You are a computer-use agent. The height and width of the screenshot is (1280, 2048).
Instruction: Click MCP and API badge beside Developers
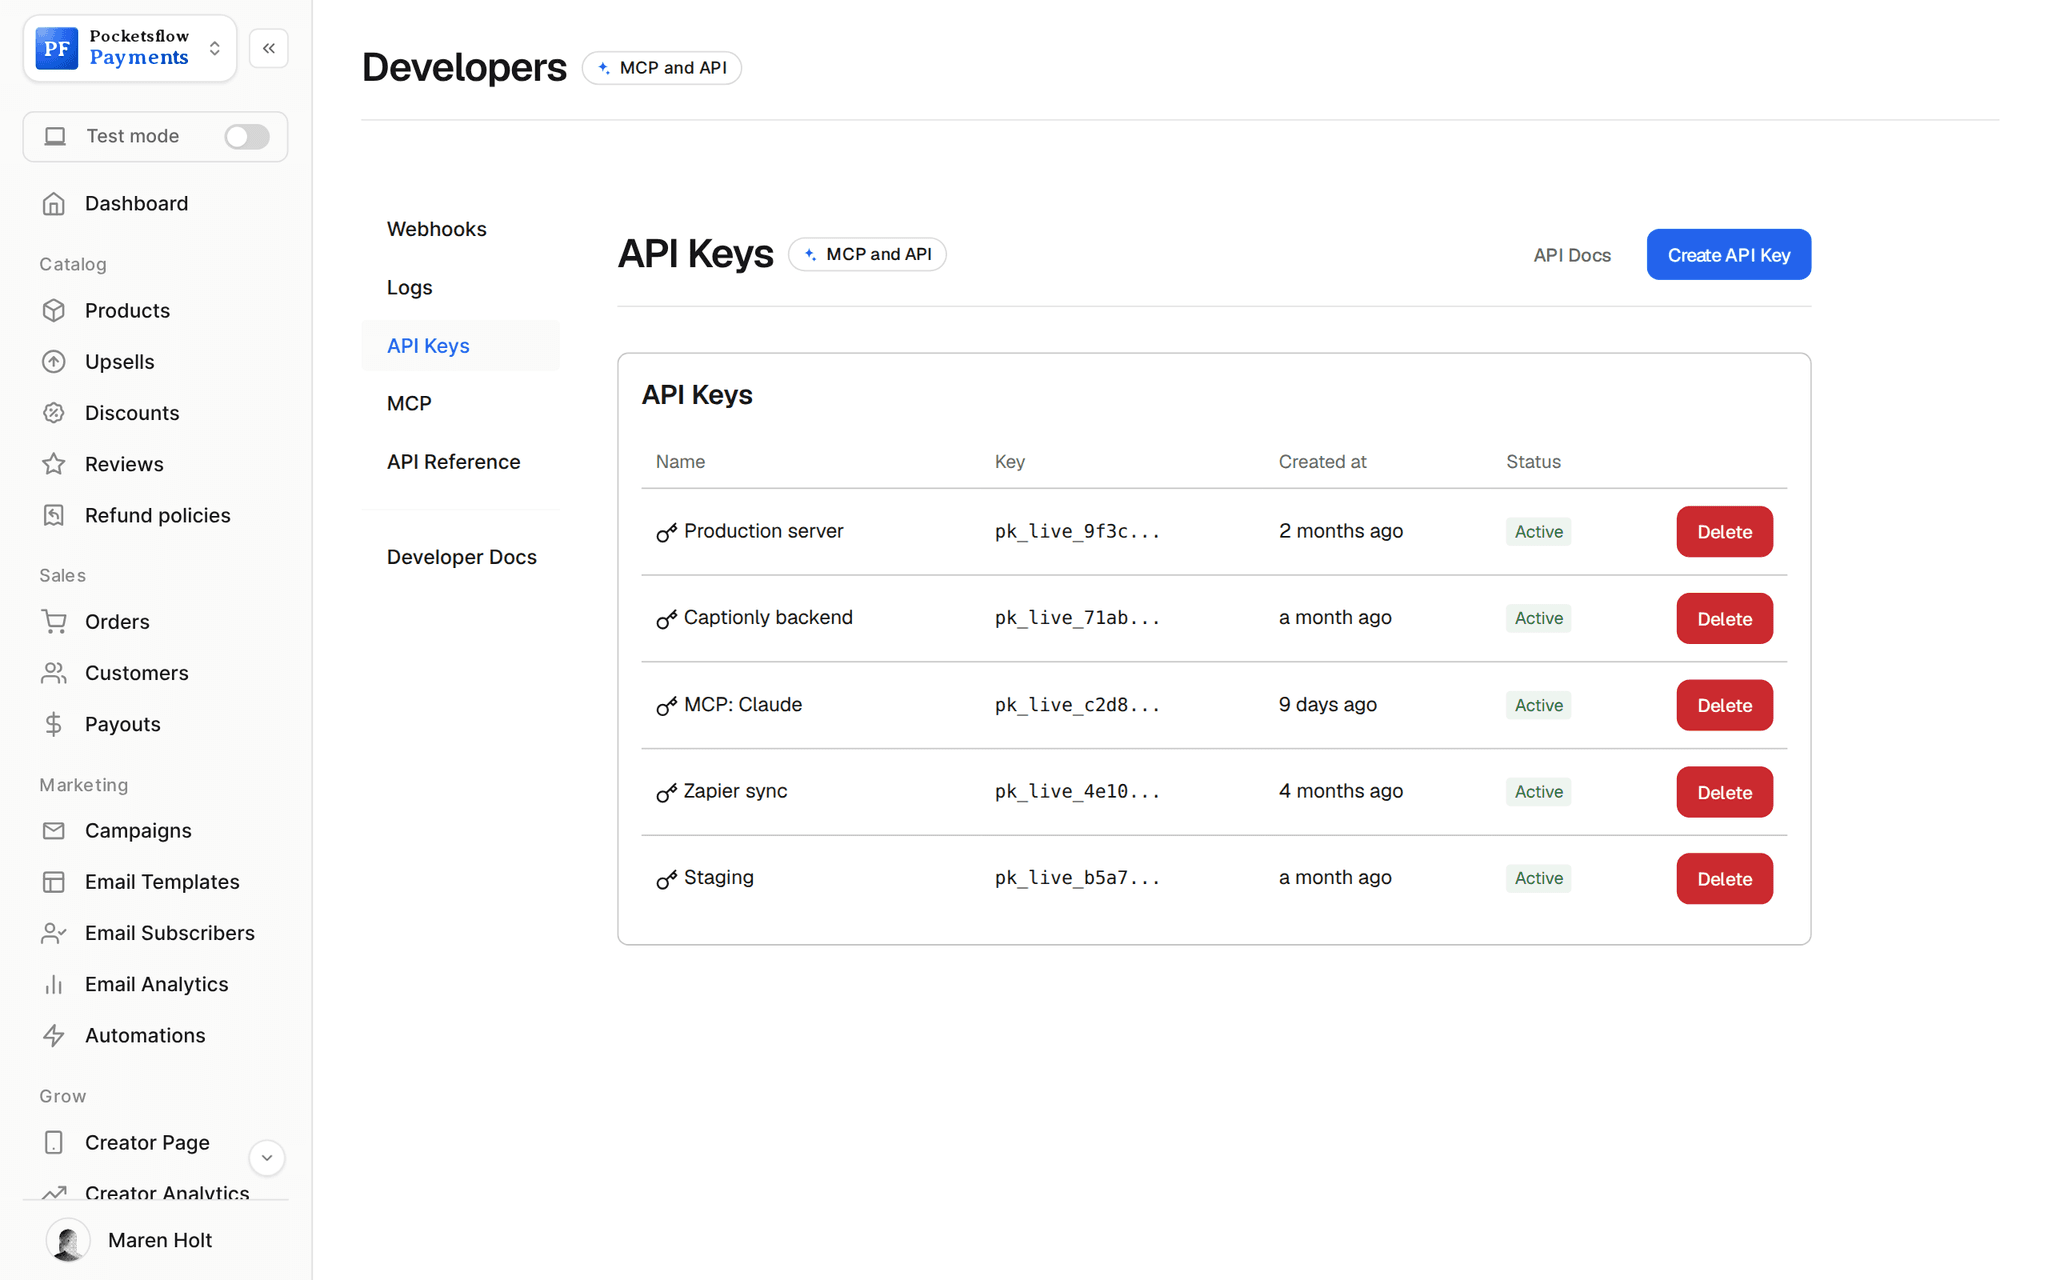pyautogui.click(x=662, y=68)
